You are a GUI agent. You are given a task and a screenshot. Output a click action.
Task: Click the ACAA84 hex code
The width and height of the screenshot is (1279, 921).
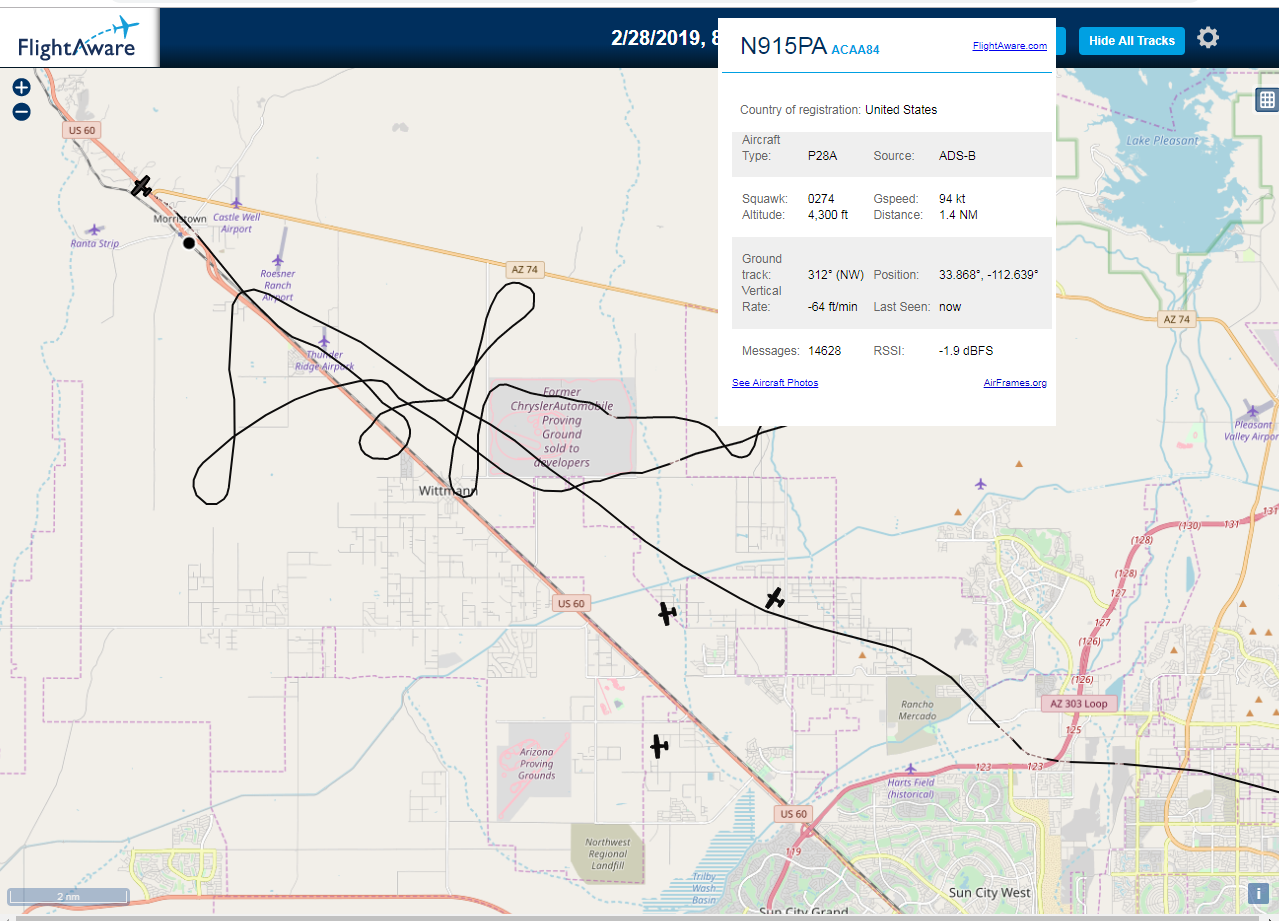click(856, 50)
